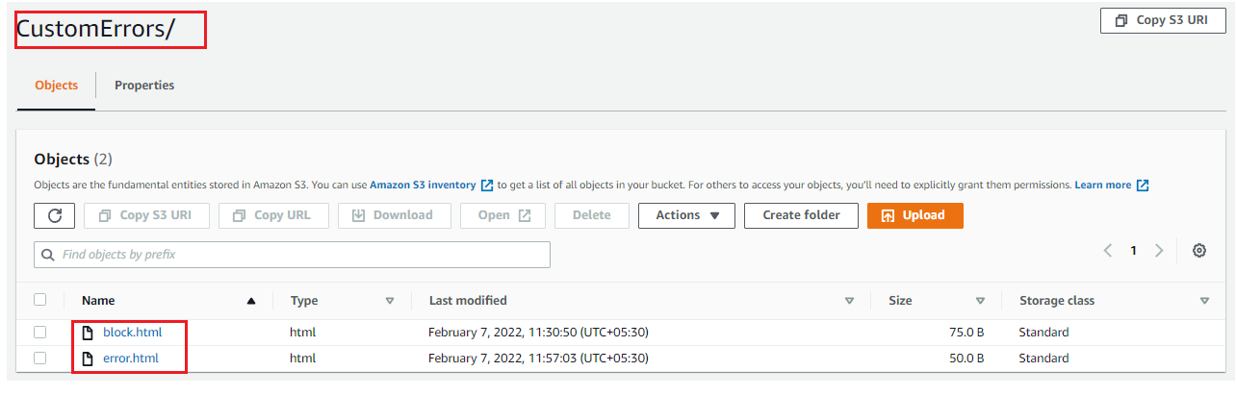Viewport: 1236px width, 396px height.
Task: Go to next page arrow
Action: coord(1159,251)
